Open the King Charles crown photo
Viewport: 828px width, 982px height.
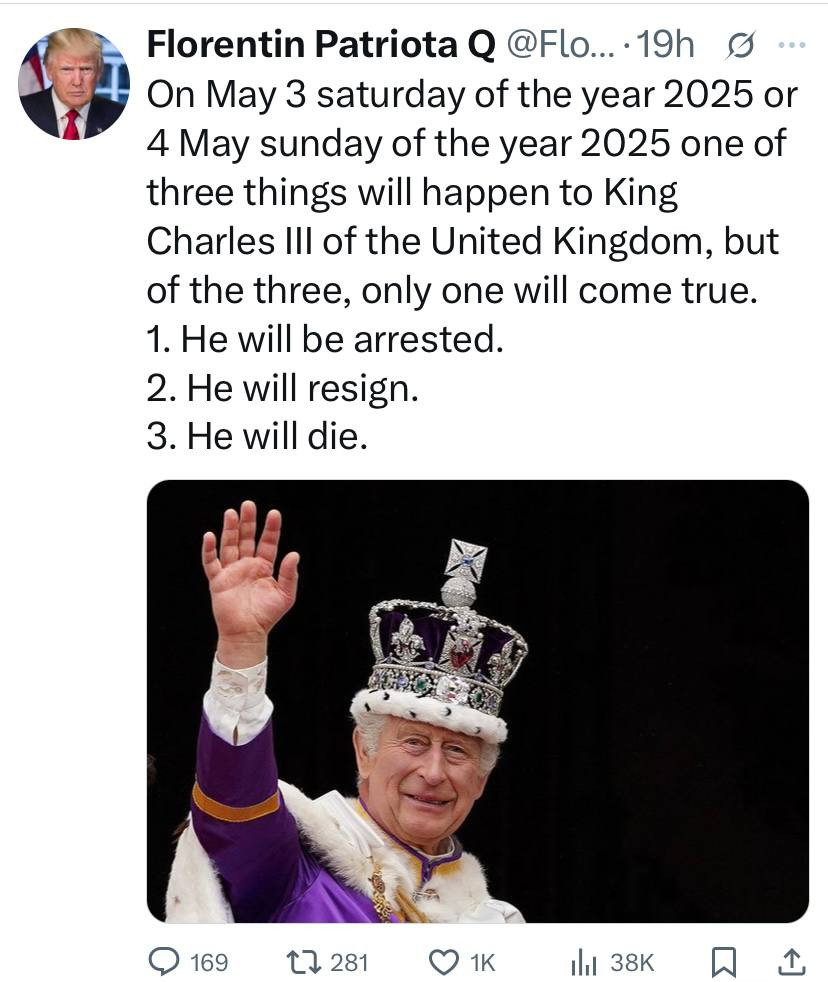[477, 700]
